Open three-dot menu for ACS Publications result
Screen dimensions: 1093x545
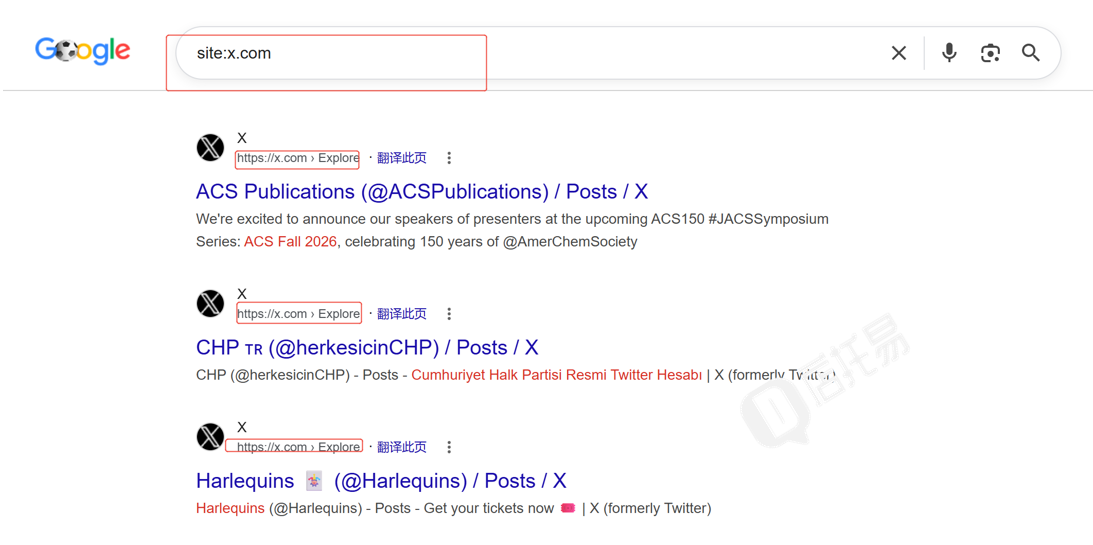pyautogui.click(x=449, y=158)
